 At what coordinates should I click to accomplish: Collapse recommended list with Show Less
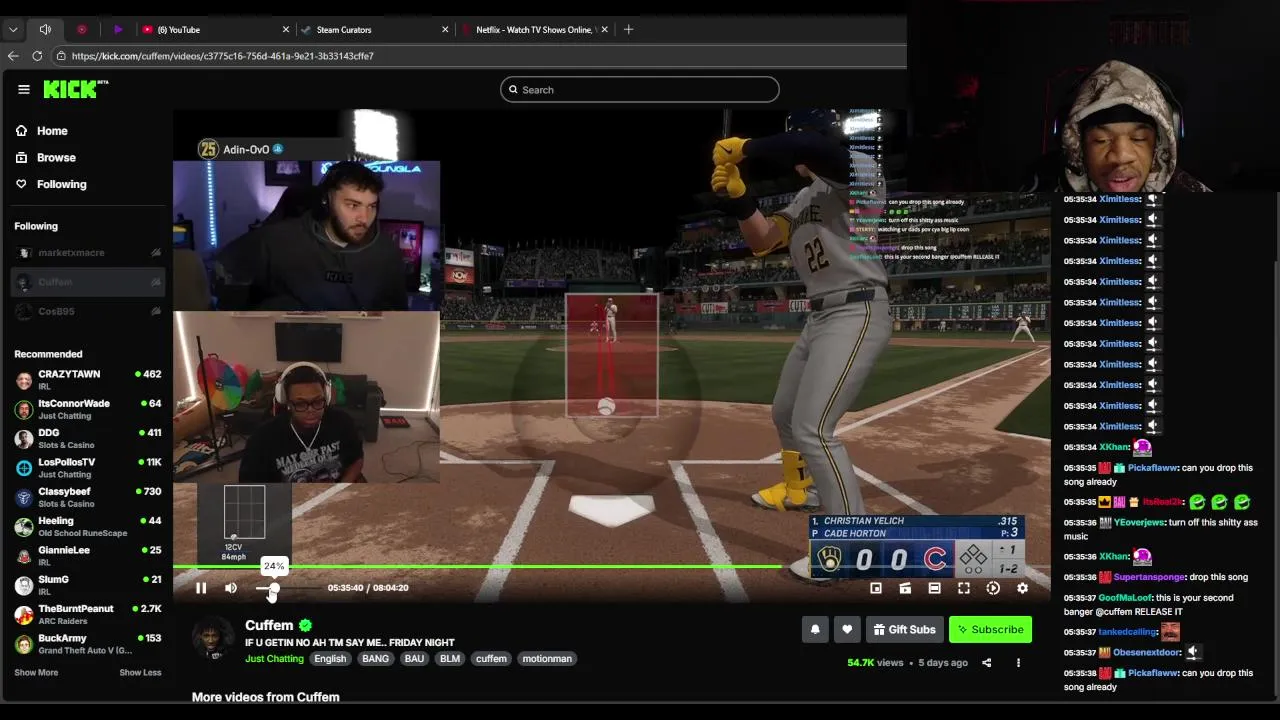point(140,672)
